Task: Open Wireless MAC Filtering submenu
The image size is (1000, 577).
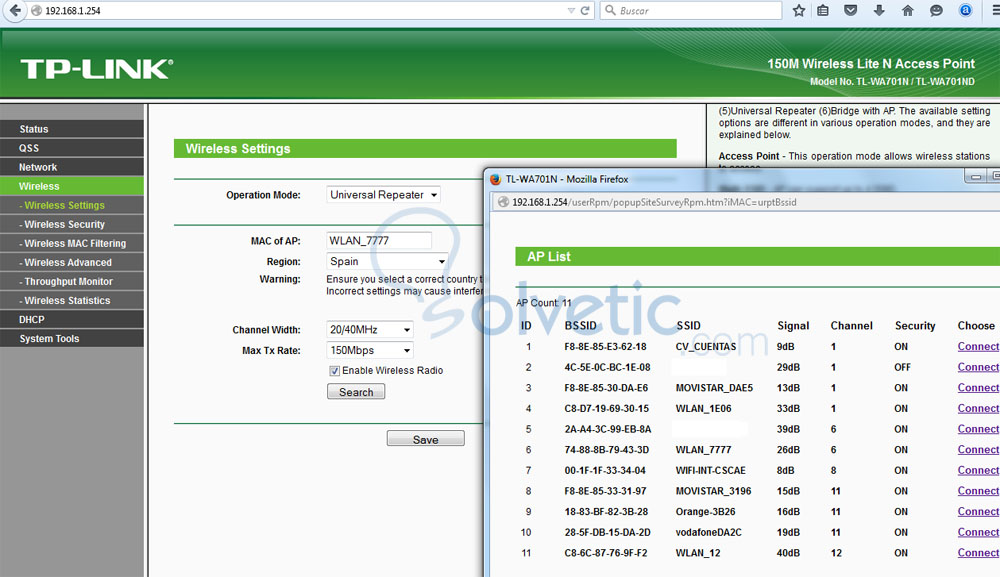Action: coord(72,244)
